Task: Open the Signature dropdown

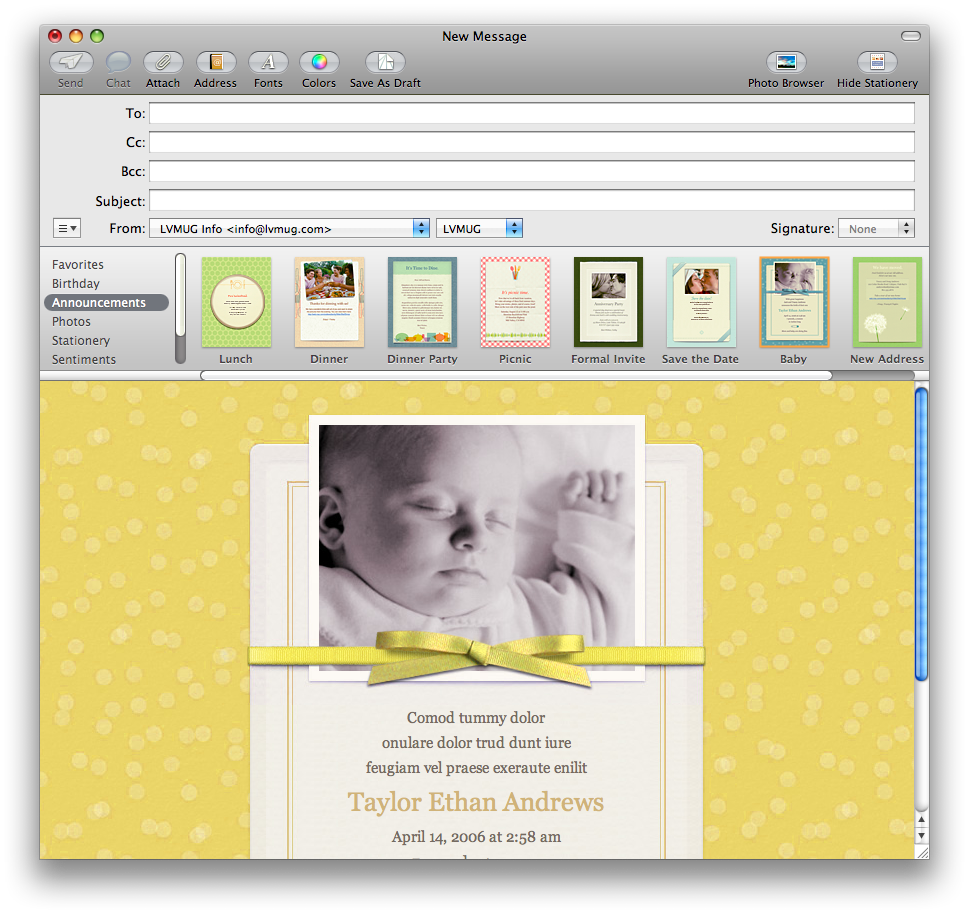Action: click(x=876, y=229)
